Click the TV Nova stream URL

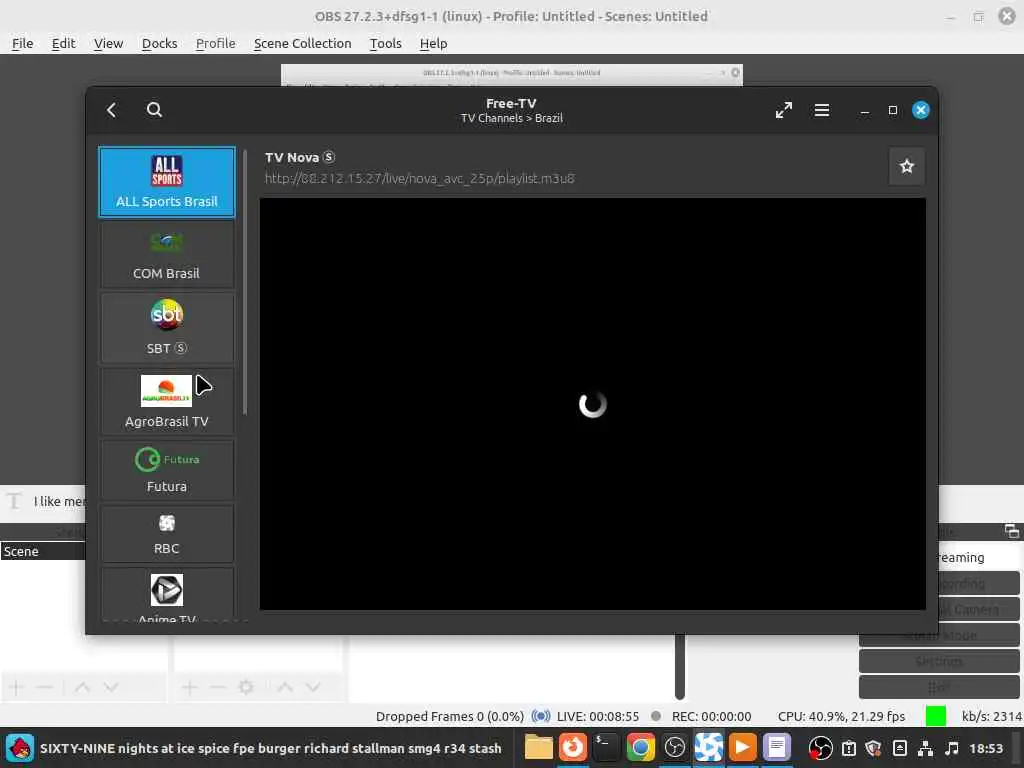point(419,178)
